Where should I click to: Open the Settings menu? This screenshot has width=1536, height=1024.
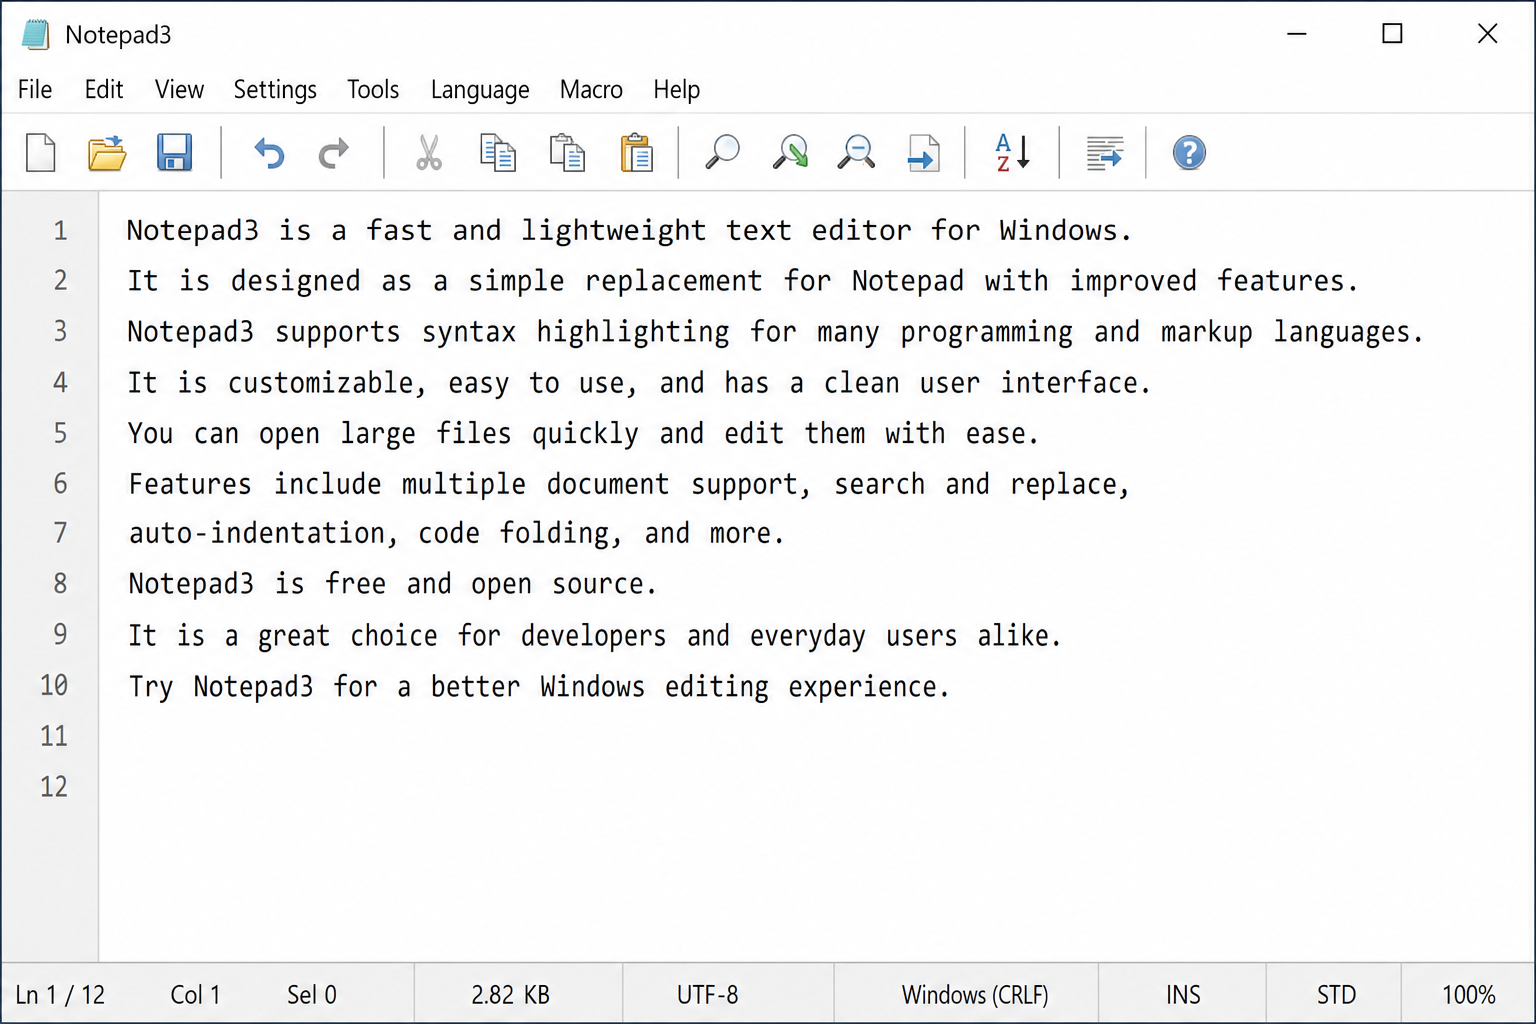click(x=275, y=90)
